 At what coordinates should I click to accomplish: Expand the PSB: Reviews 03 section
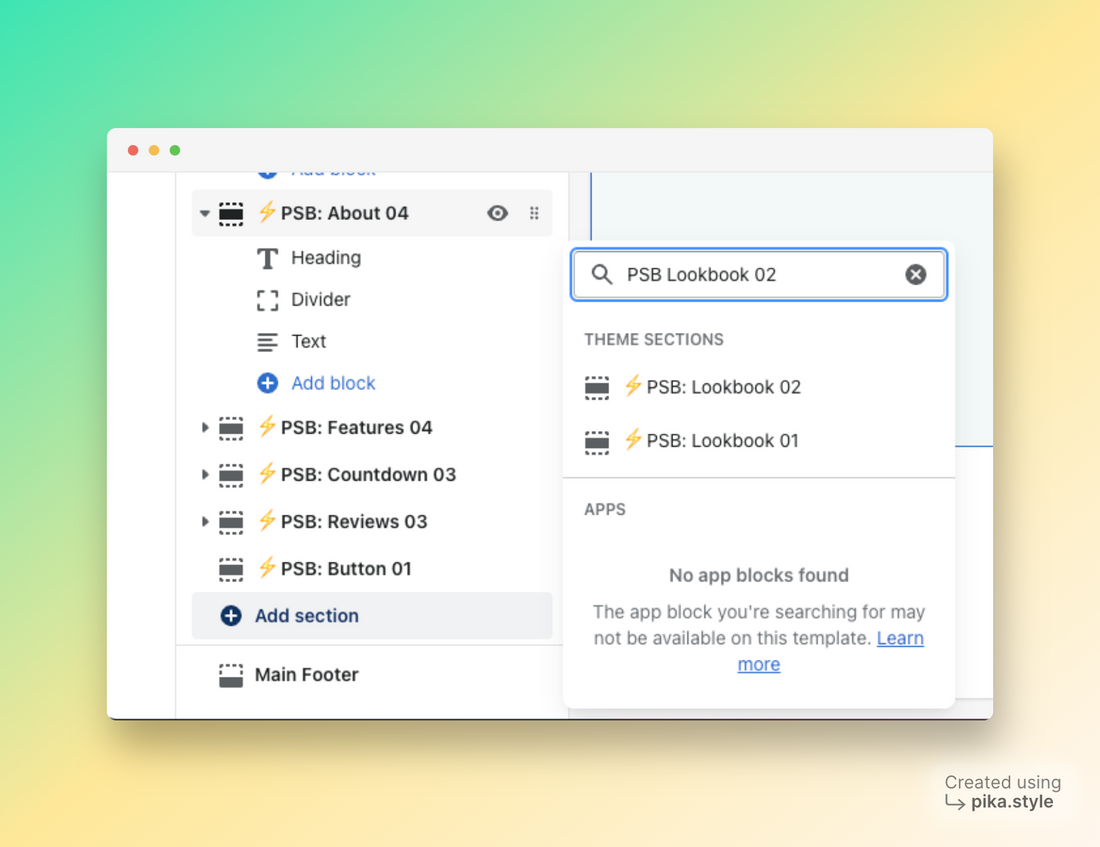click(x=204, y=521)
